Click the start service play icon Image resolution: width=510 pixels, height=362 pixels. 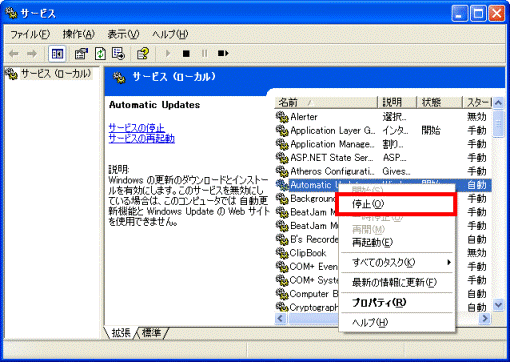tap(168, 53)
